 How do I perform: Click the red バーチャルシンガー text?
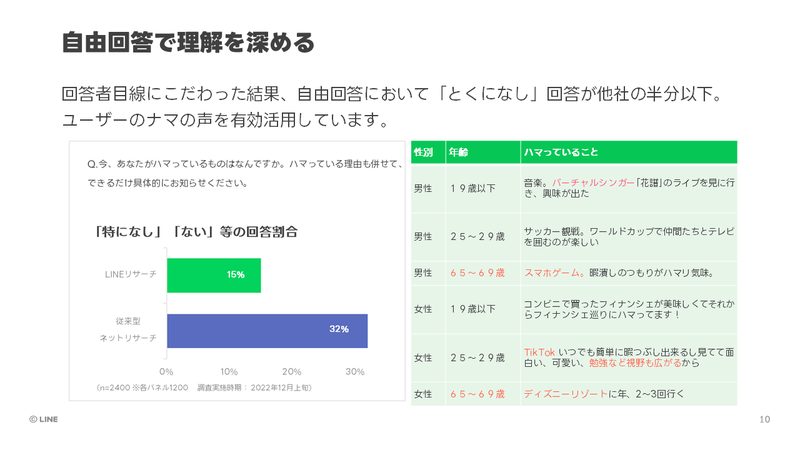click(593, 183)
